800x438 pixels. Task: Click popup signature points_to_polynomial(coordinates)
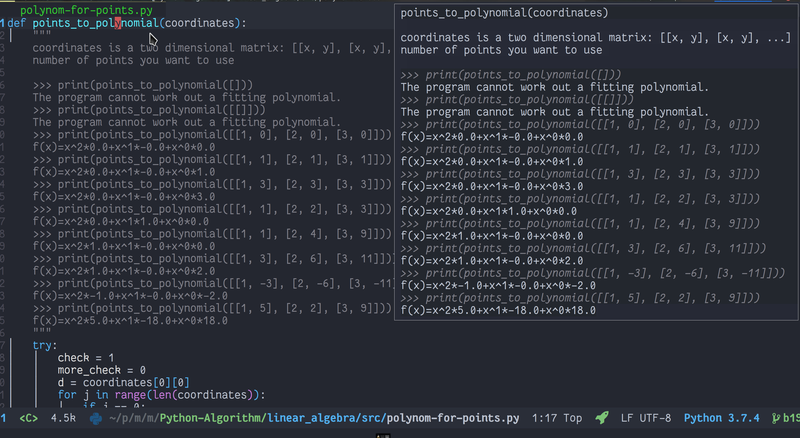504,13
